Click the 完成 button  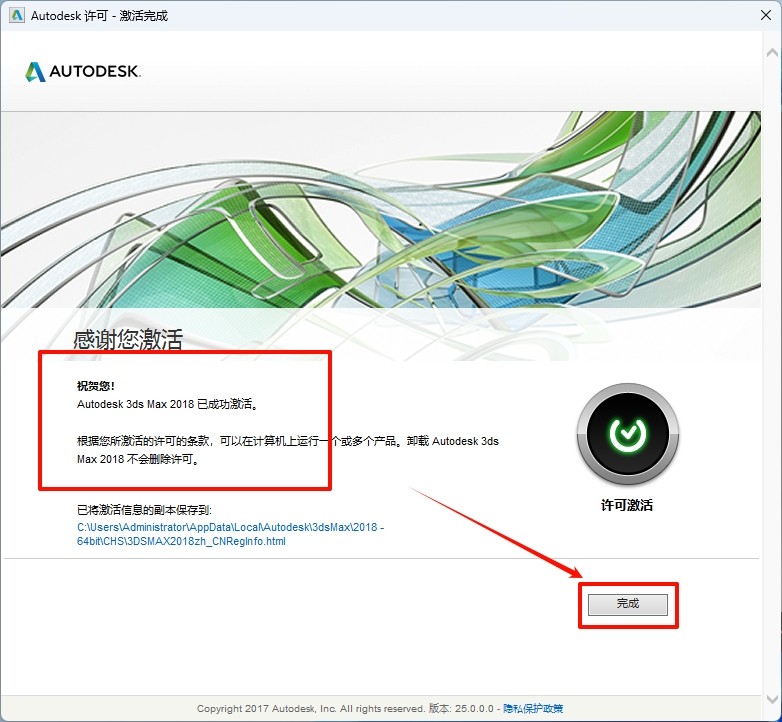point(627,604)
